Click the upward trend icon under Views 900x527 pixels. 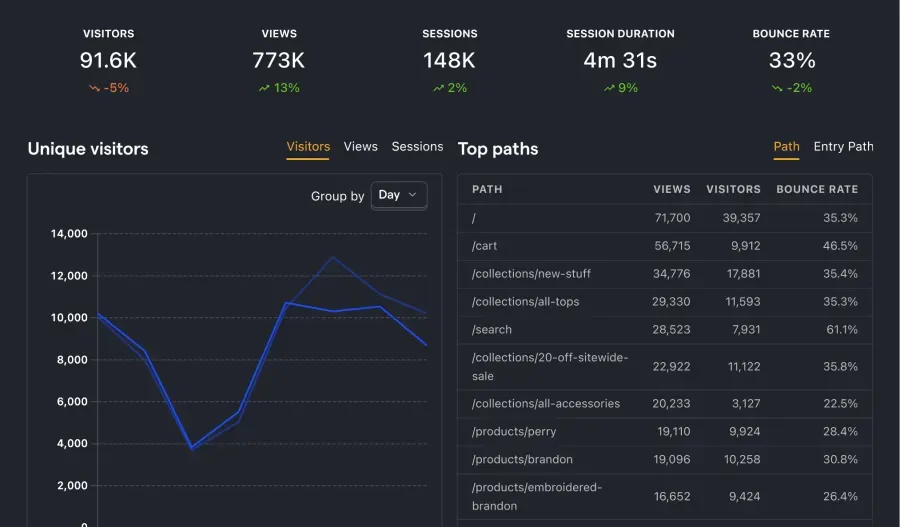coord(264,88)
